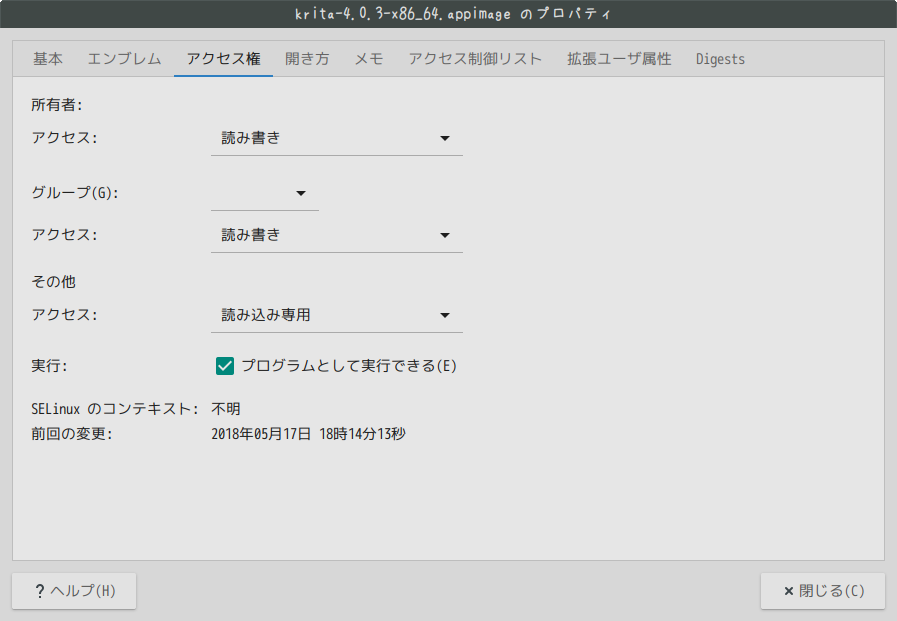Open the アクセス制御リスト tab
Screen dimensions: 897x621
475,59
